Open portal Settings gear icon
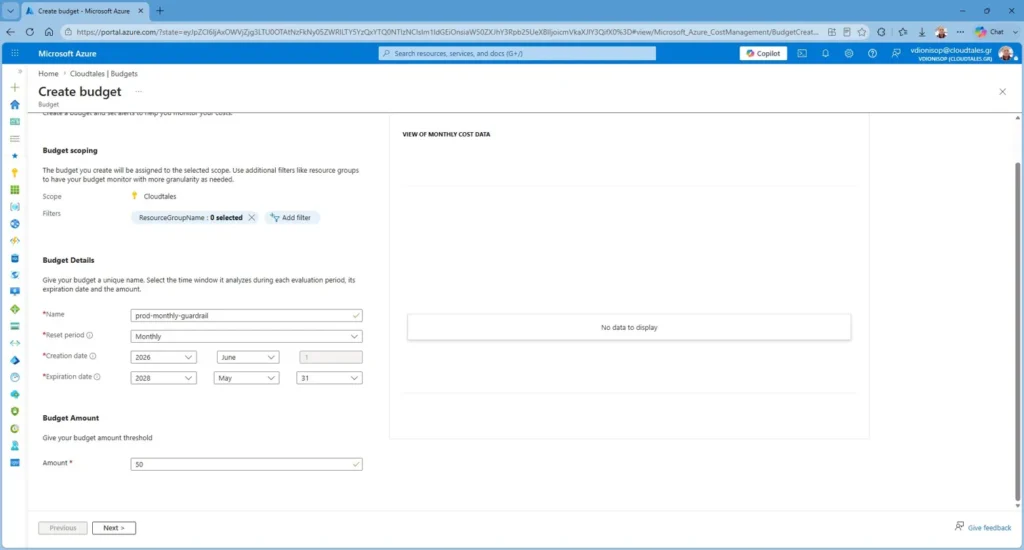The width and height of the screenshot is (1024, 550). [x=849, y=54]
